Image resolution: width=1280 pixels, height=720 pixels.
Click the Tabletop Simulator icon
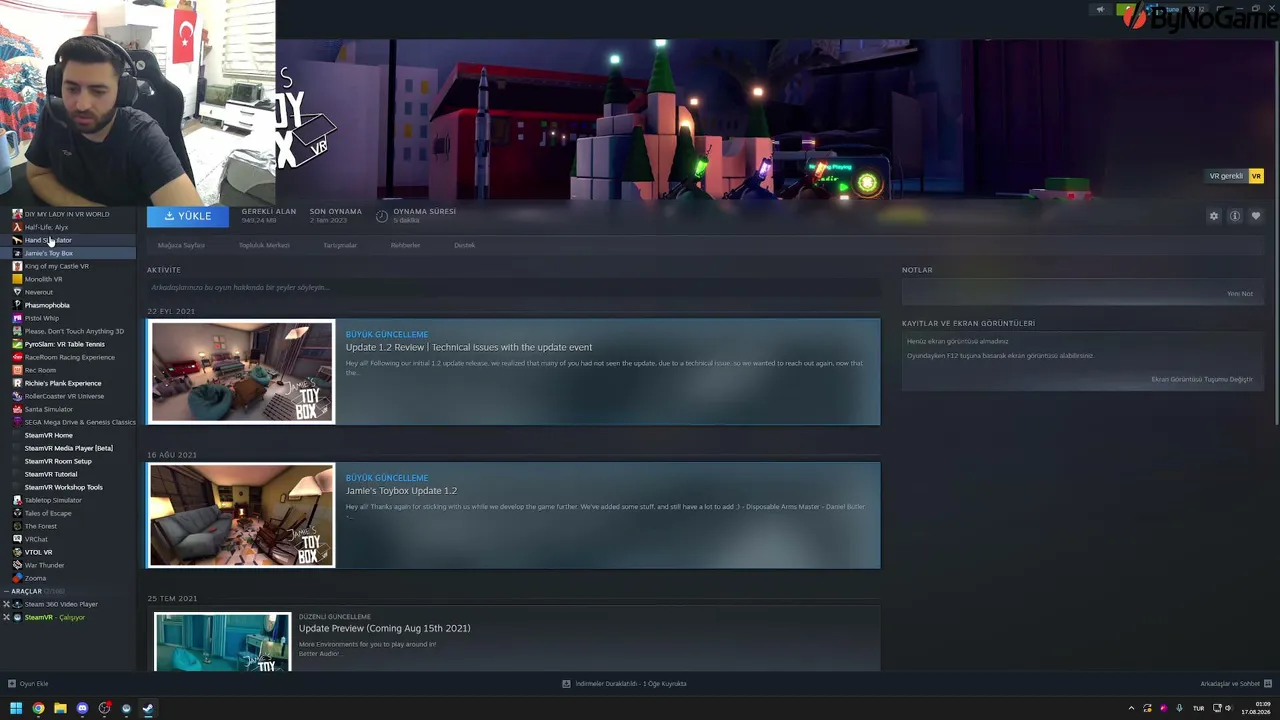pyautogui.click(x=17, y=500)
